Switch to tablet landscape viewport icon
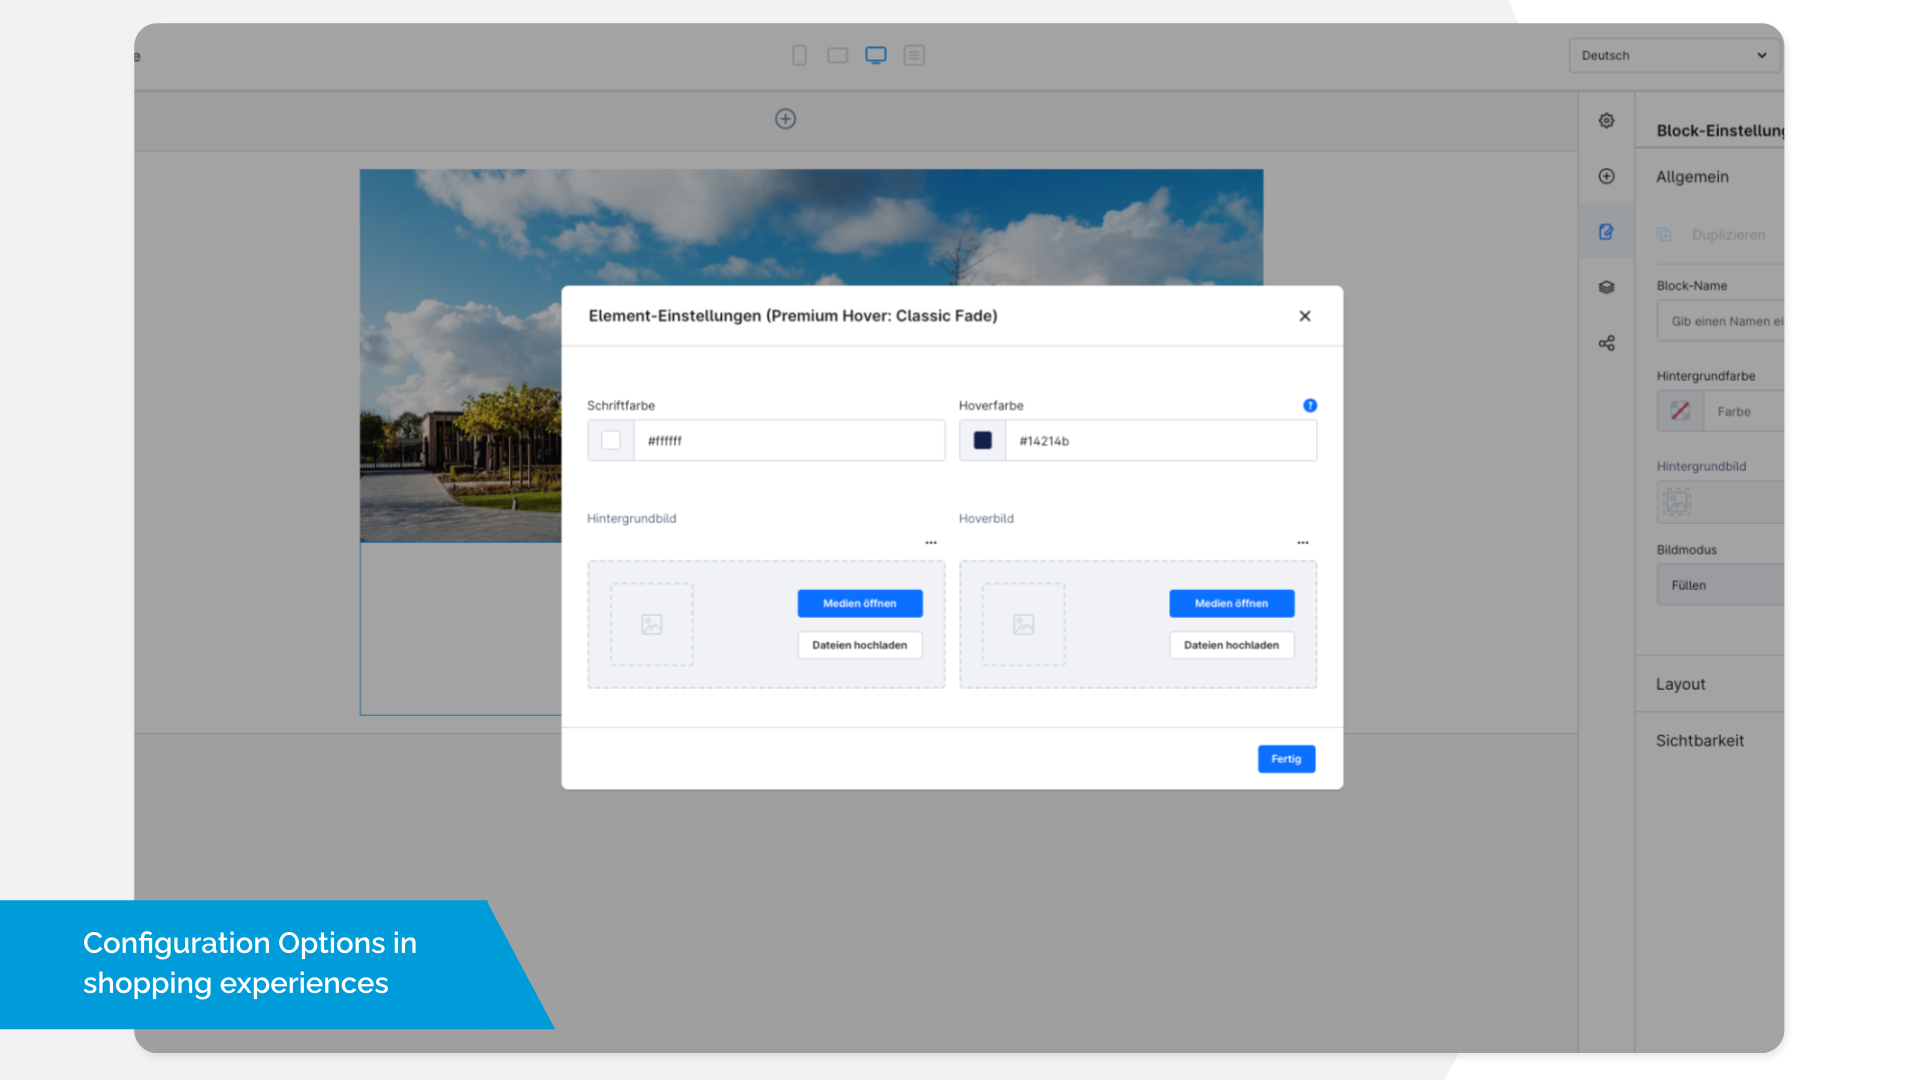 pos(837,55)
